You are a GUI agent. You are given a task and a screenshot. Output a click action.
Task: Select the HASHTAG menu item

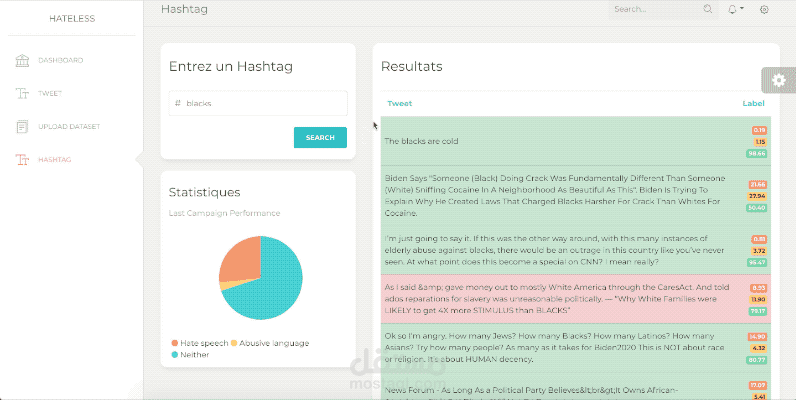[55, 159]
